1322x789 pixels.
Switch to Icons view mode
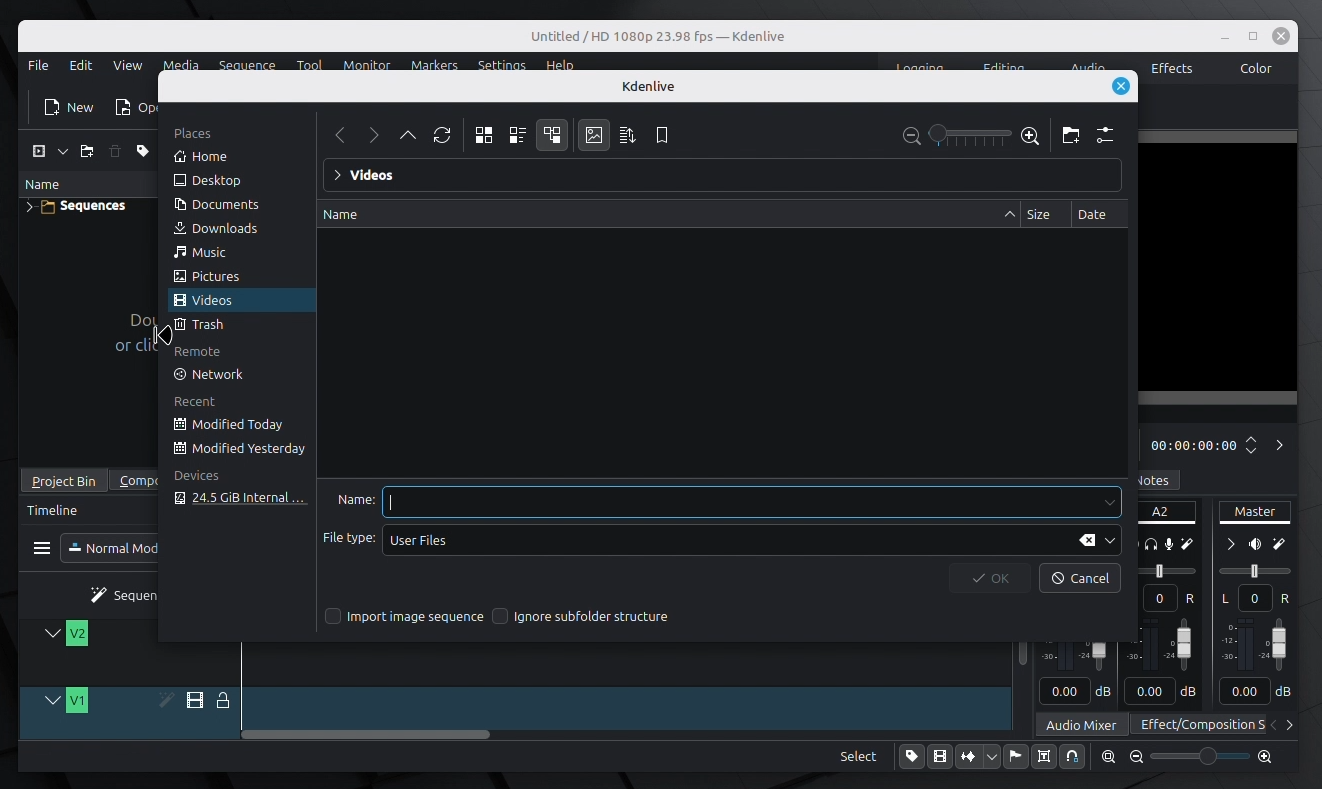coord(484,135)
